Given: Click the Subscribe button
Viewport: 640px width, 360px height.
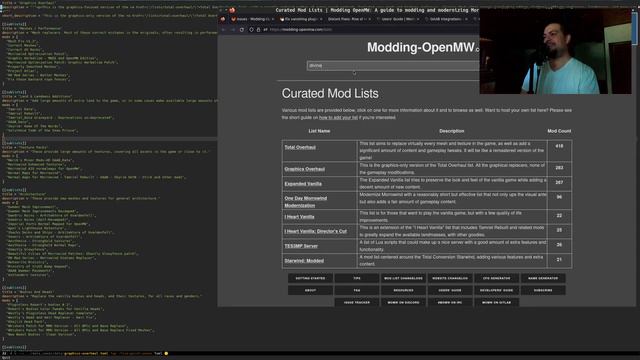Looking at the screenshot, I should pyautogui.click(x=543, y=290).
